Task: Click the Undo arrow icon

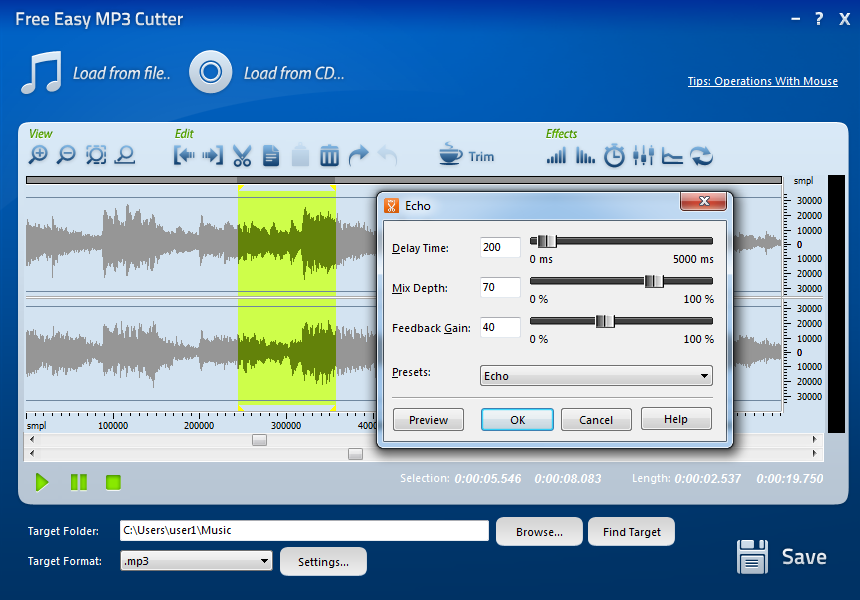Action: pos(388,156)
